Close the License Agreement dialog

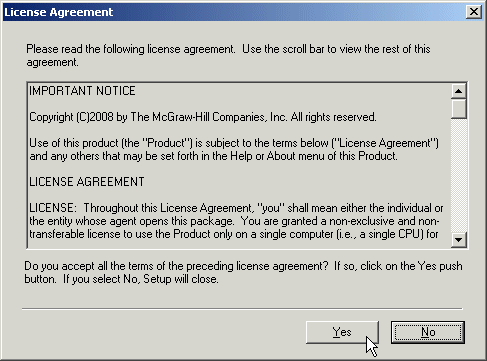click(x=474, y=12)
